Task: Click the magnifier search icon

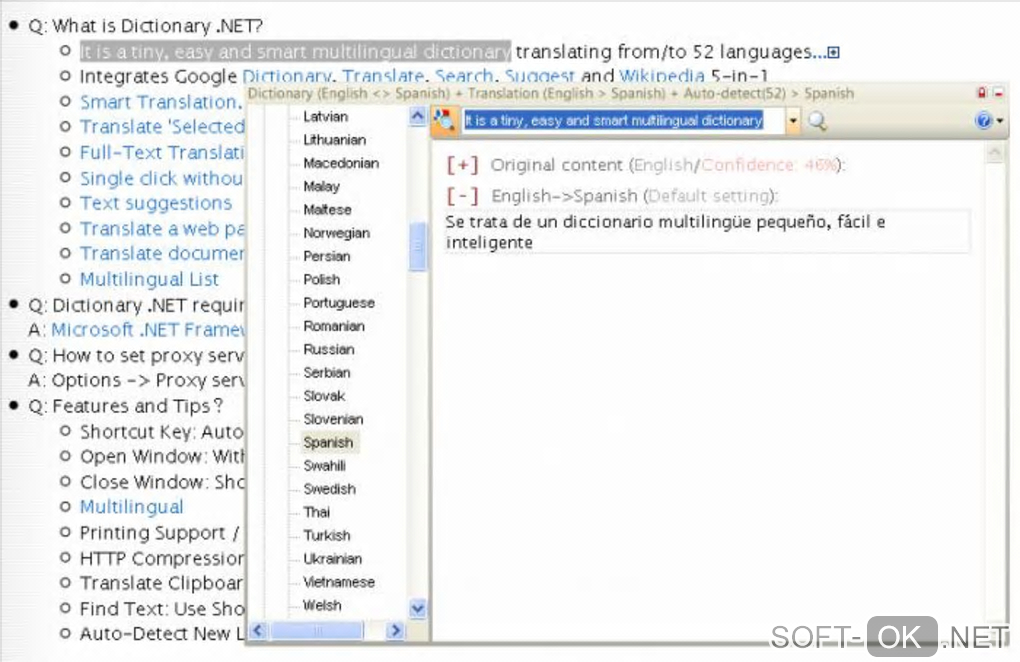Action: pyautogui.click(x=818, y=120)
